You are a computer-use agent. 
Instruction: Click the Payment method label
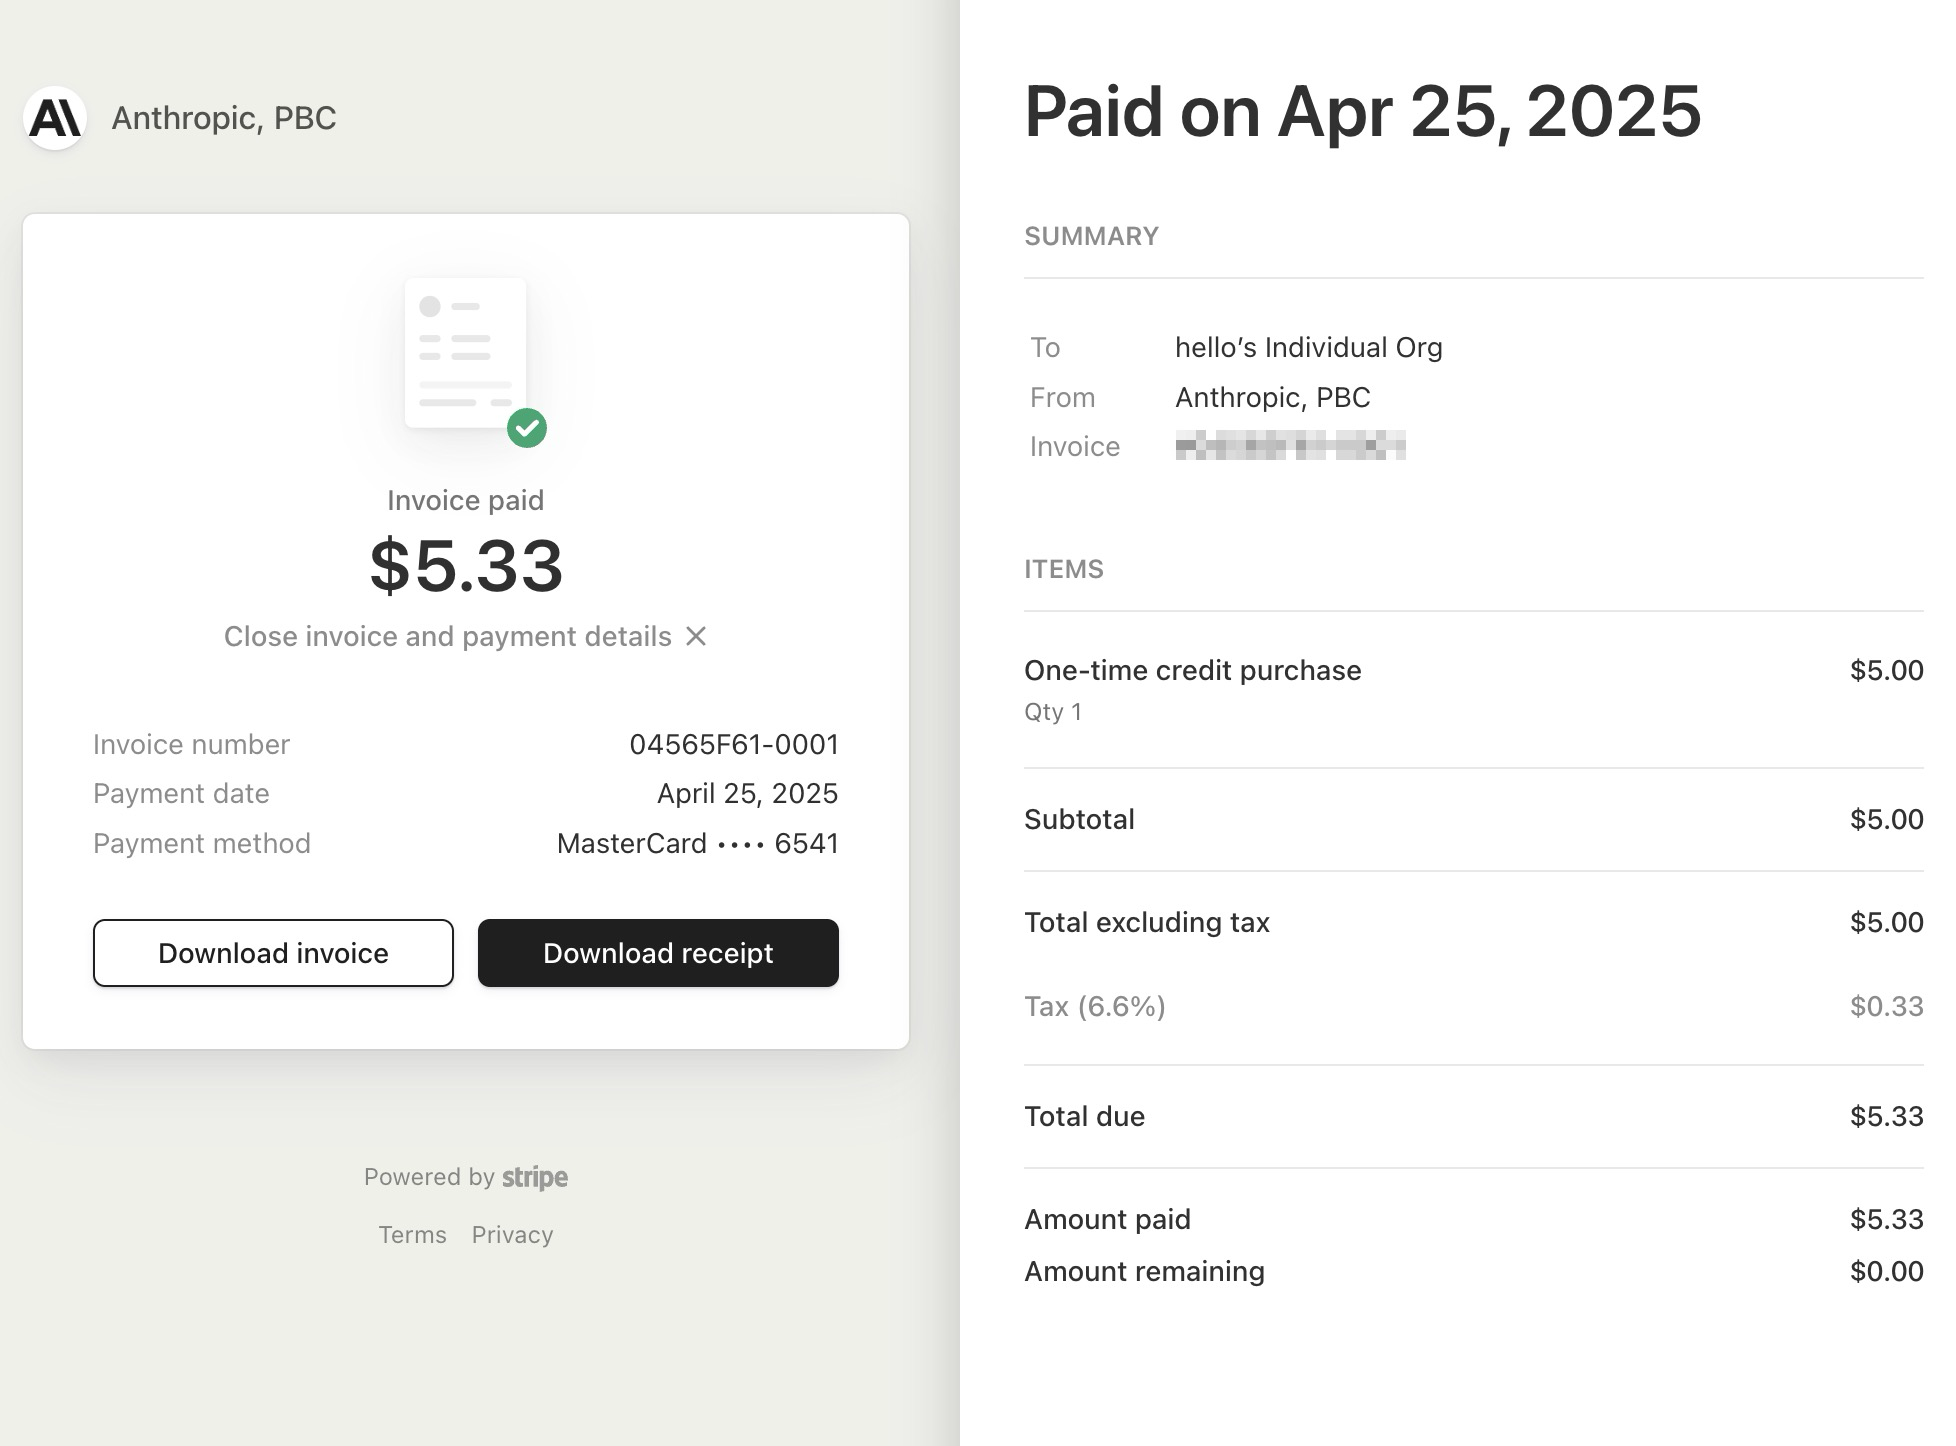(x=202, y=843)
